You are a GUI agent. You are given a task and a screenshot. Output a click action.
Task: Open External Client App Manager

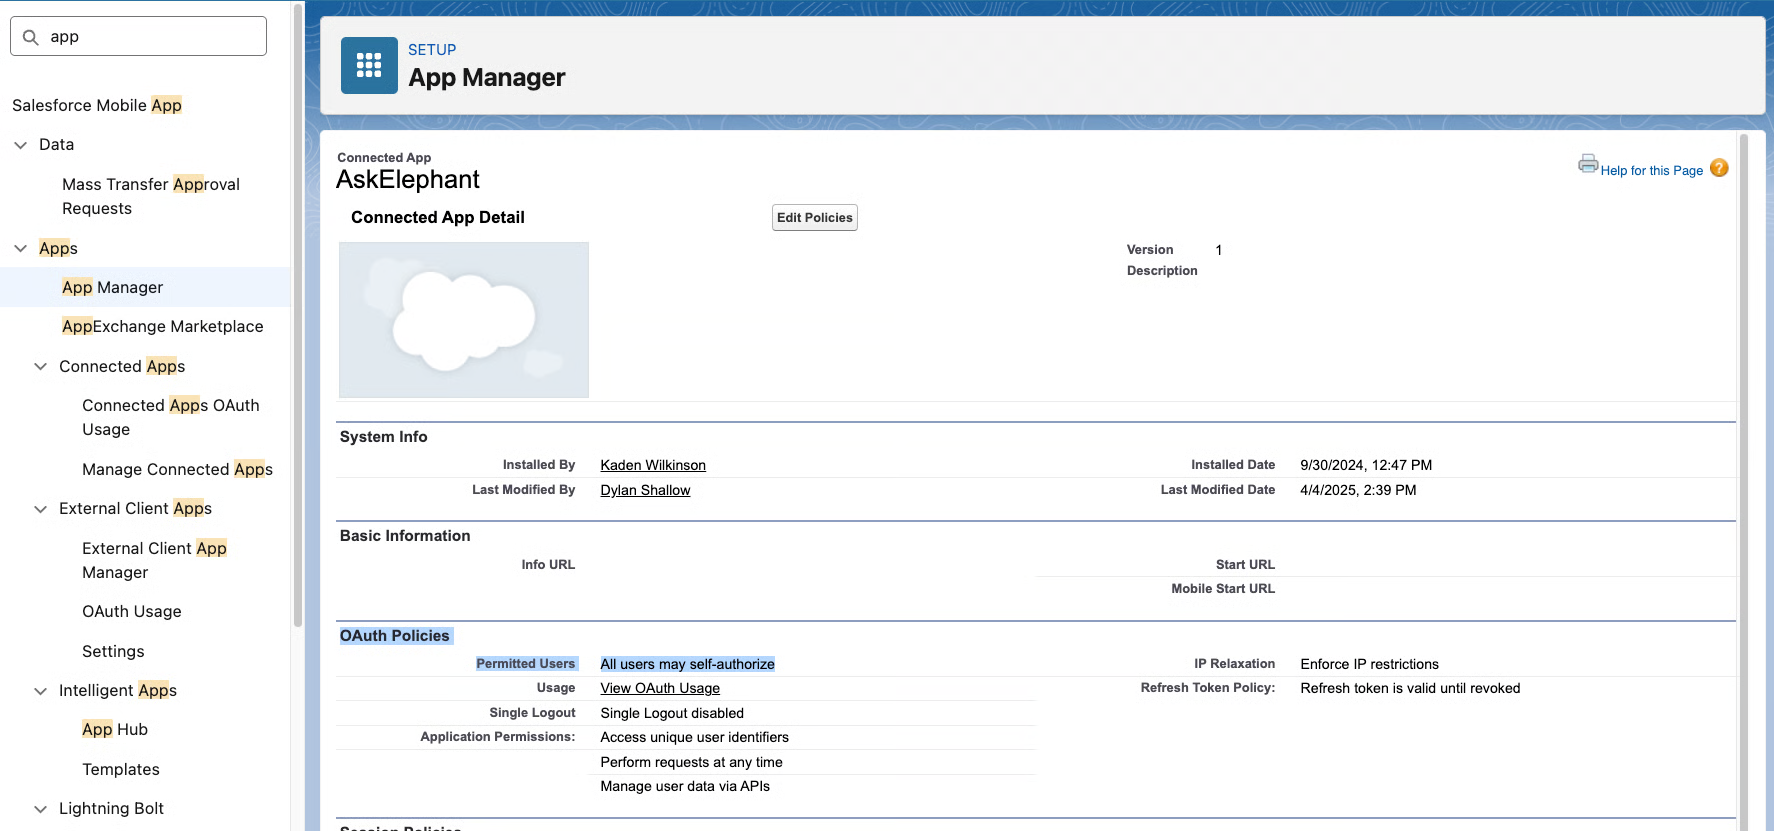[x=155, y=560]
